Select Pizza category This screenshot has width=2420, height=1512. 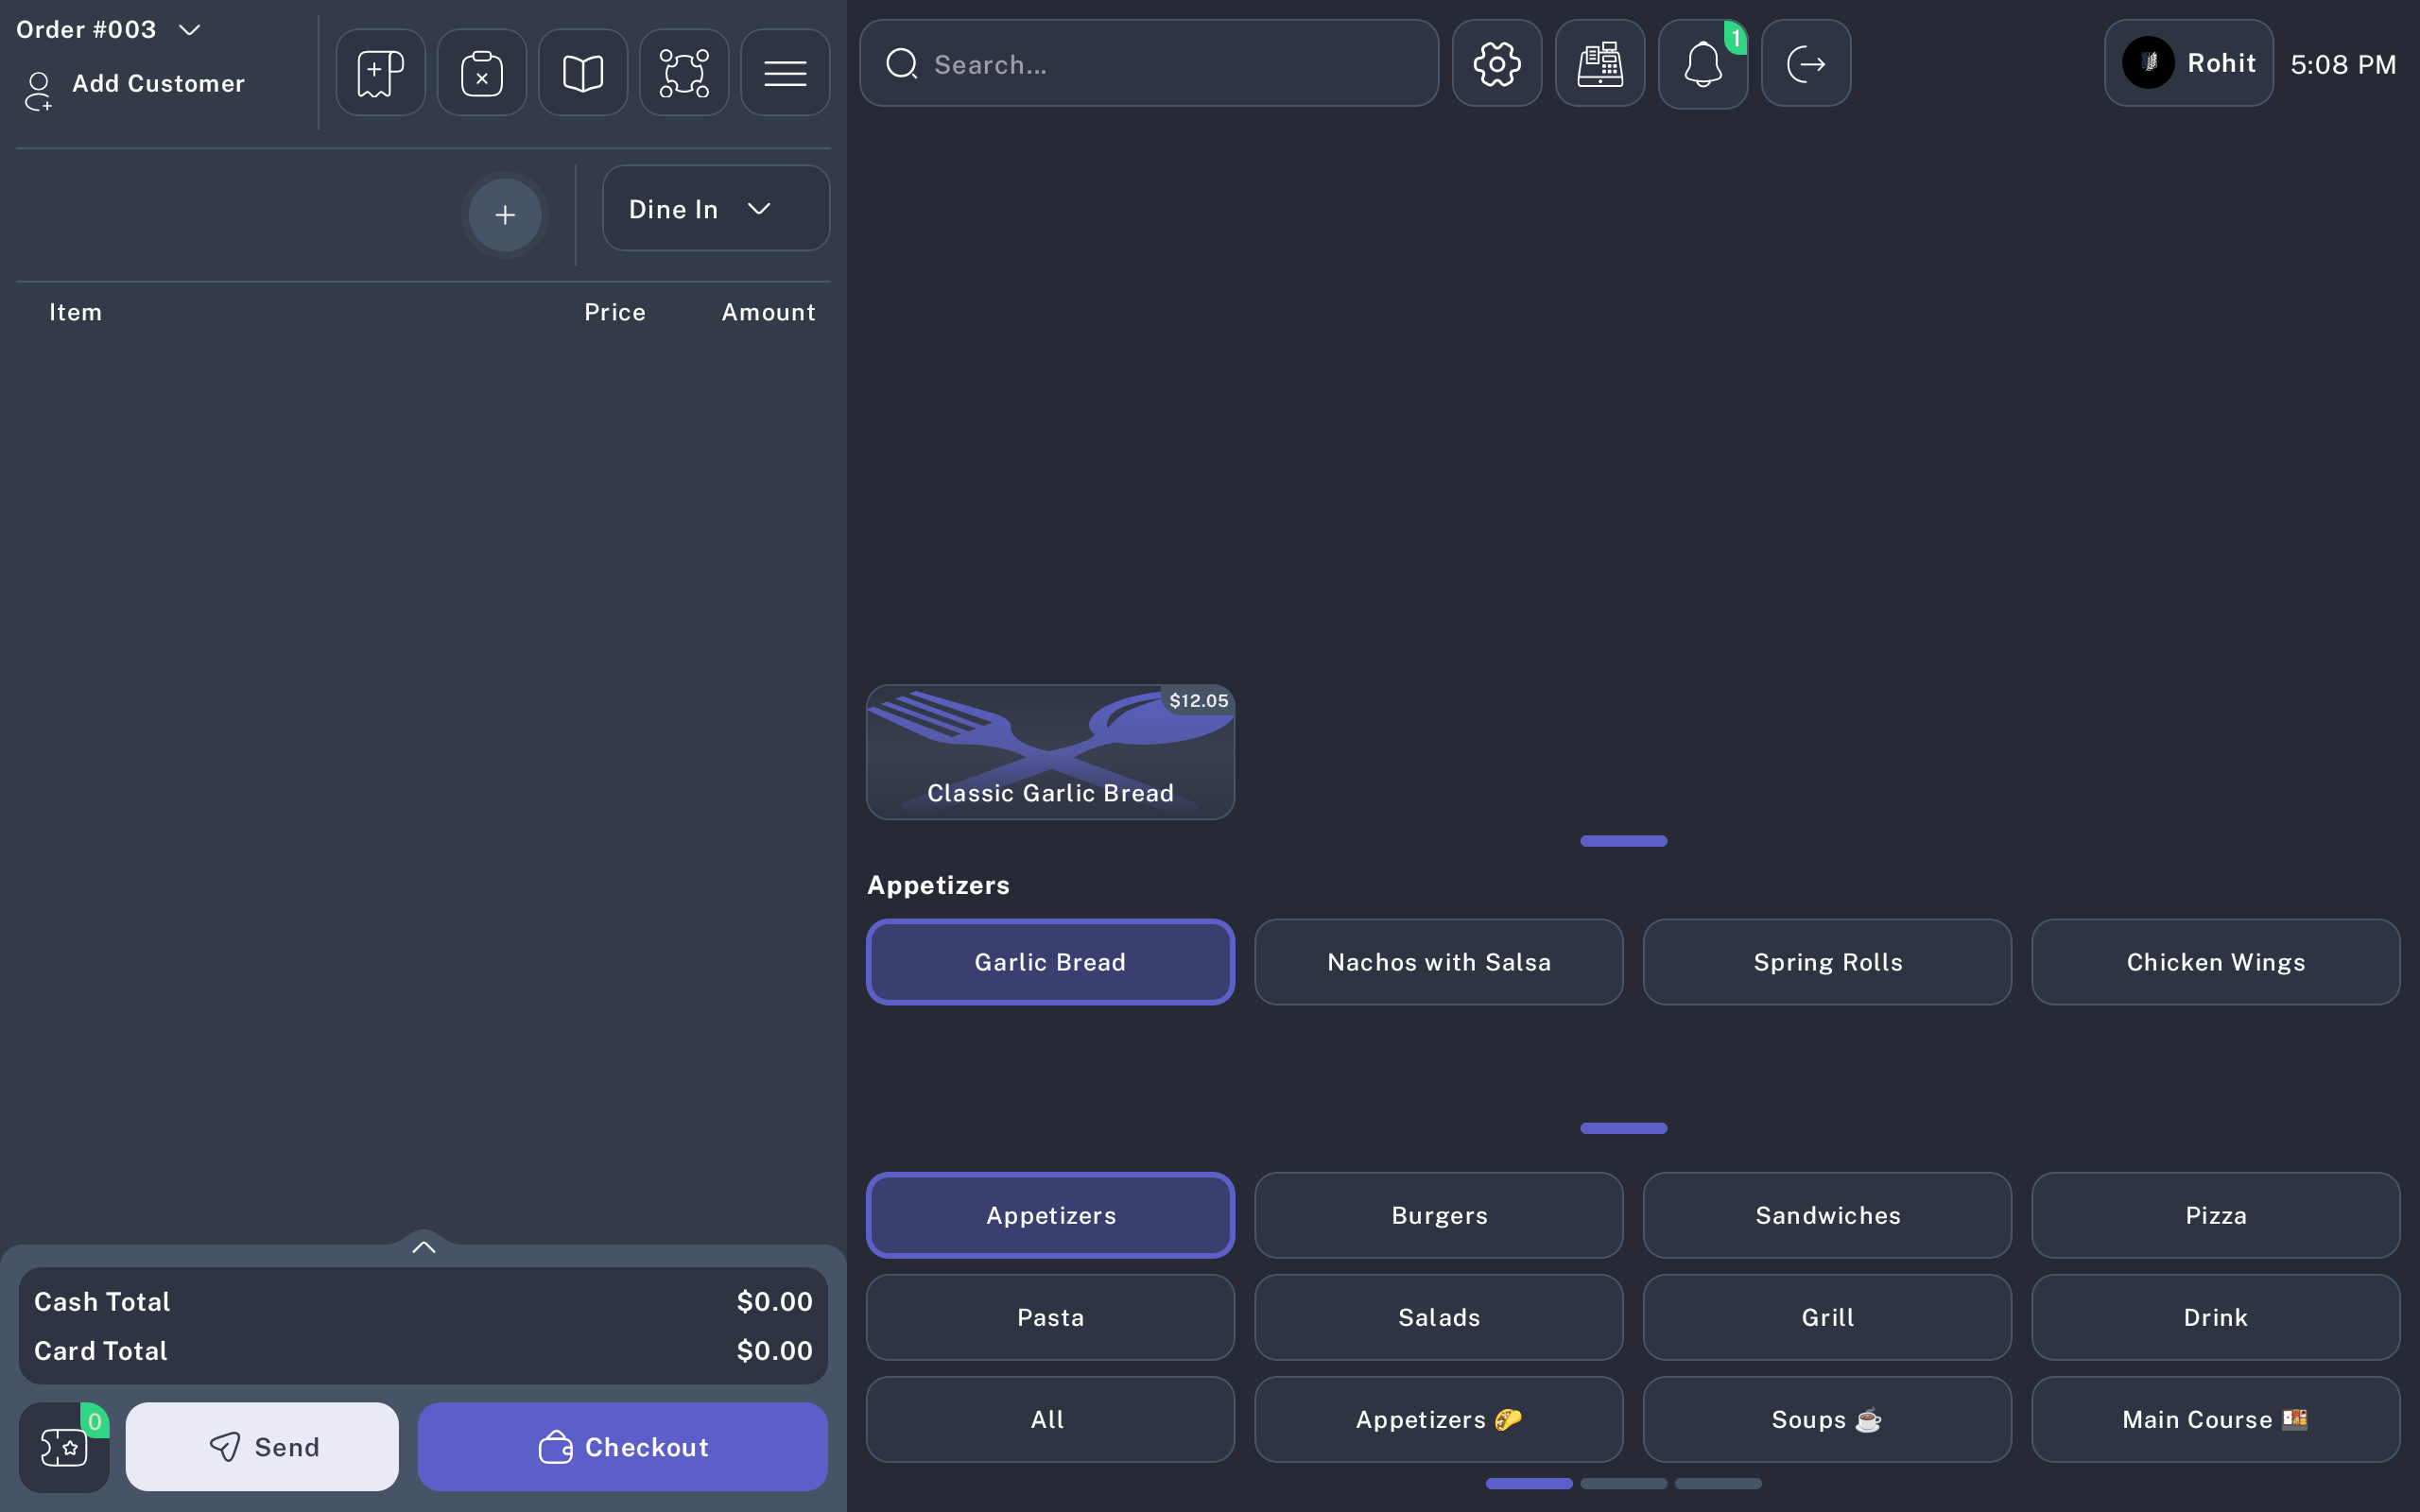(2216, 1215)
